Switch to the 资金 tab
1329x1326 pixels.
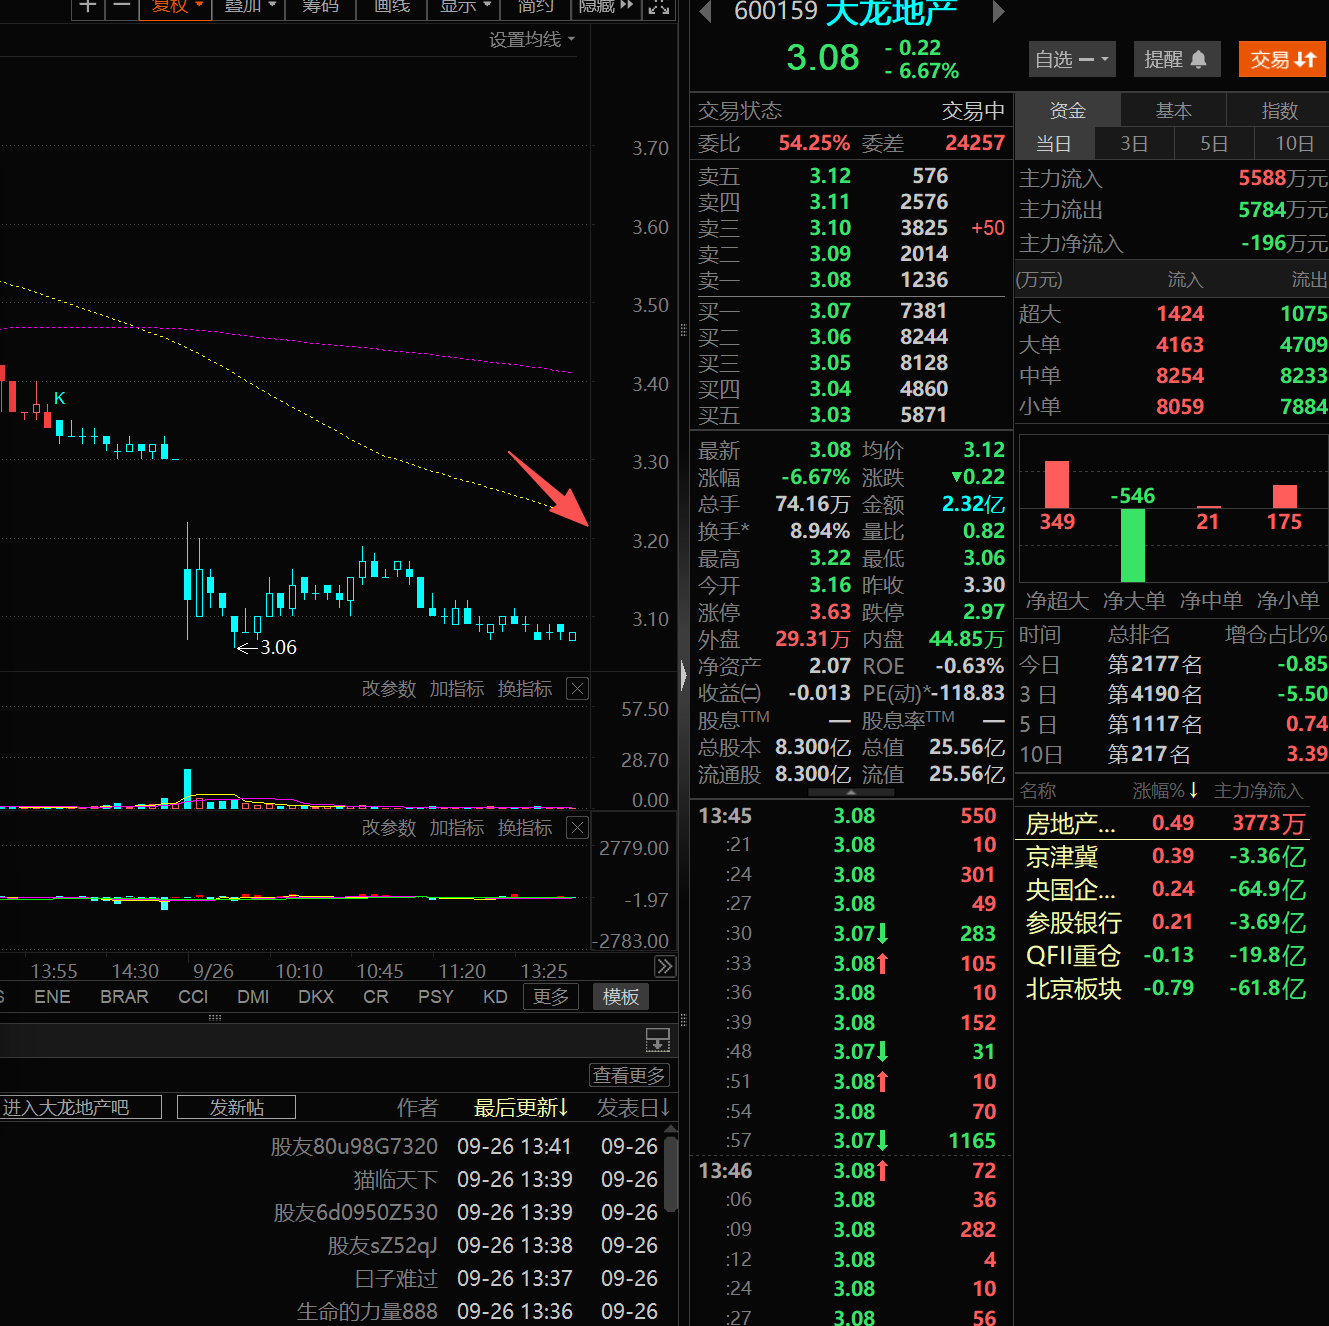pos(1067,110)
